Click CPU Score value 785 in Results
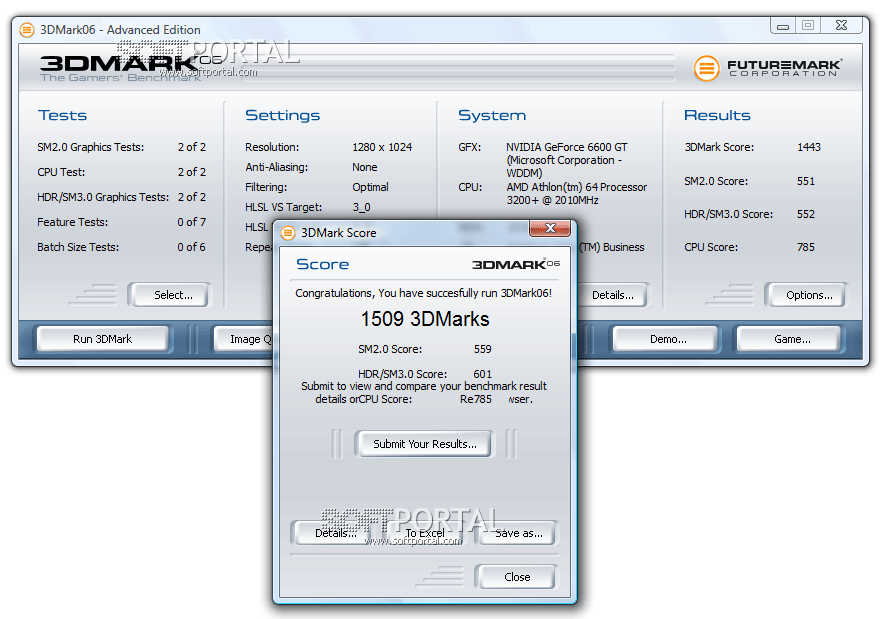882x619 pixels. 806,247
